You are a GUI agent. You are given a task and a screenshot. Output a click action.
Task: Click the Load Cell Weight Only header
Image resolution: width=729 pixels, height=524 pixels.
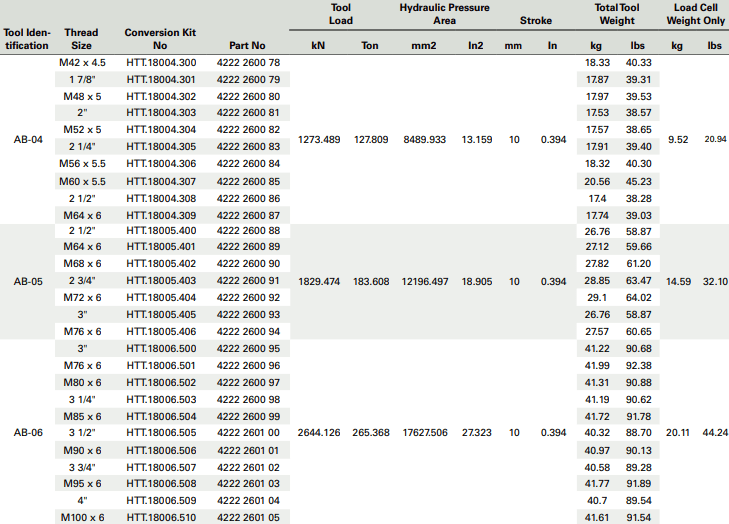(695, 13)
